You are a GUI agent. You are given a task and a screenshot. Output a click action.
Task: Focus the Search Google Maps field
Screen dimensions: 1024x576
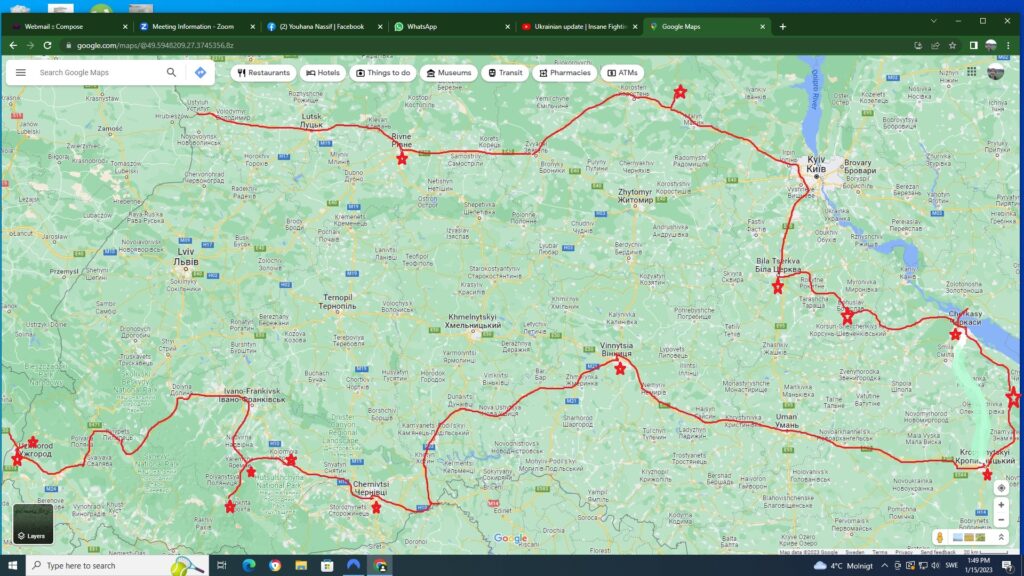tap(98, 72)
